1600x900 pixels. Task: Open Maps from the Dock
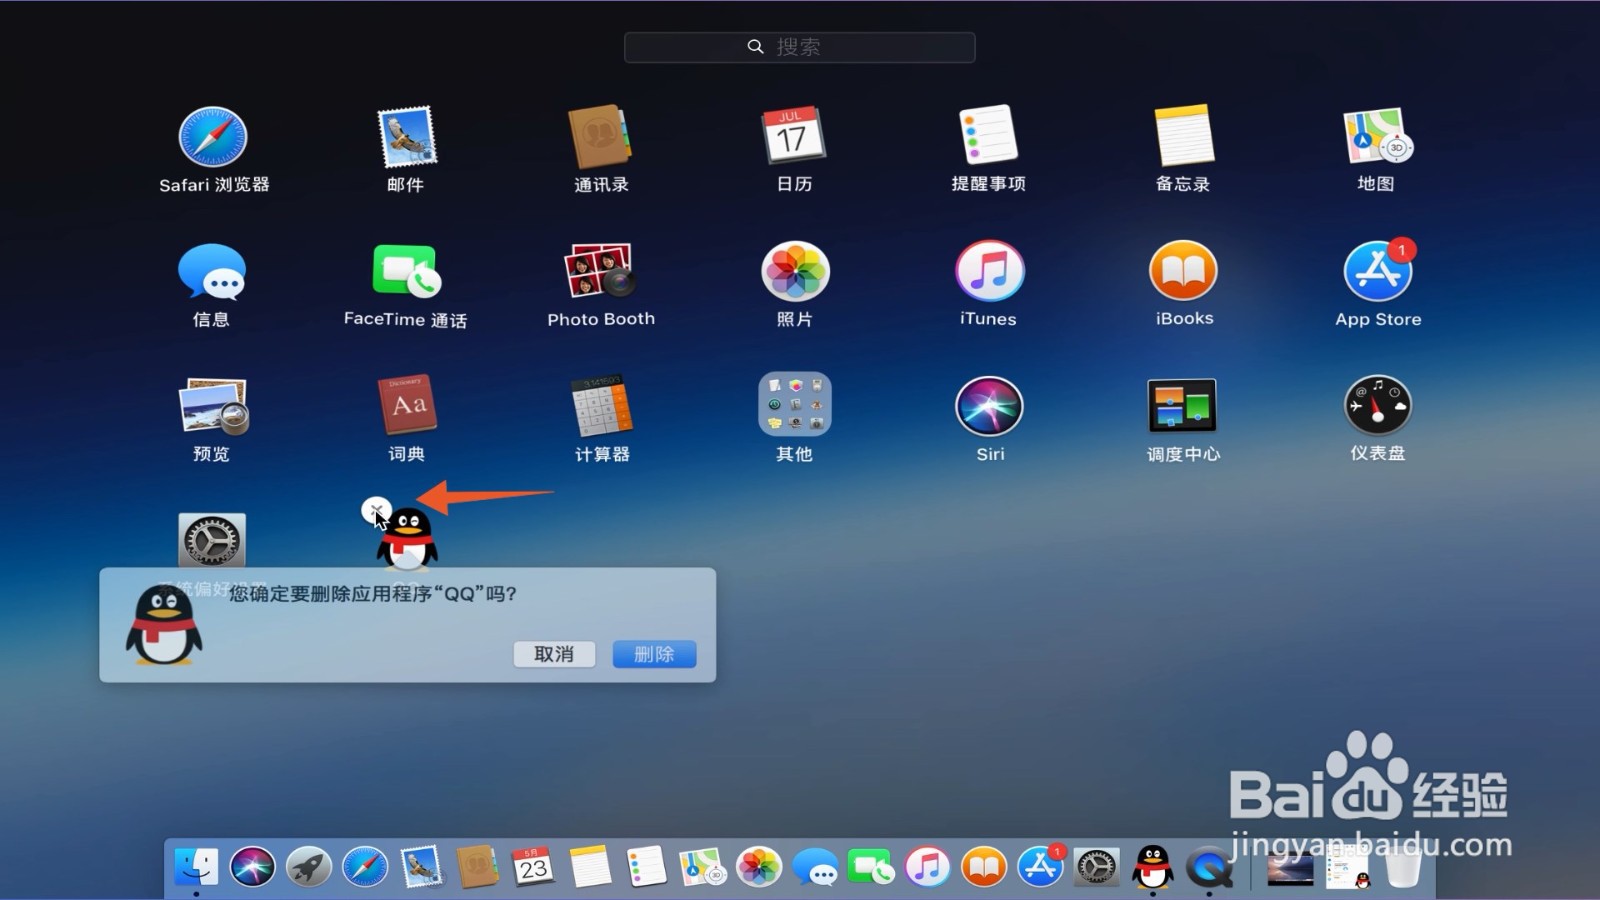702,866
